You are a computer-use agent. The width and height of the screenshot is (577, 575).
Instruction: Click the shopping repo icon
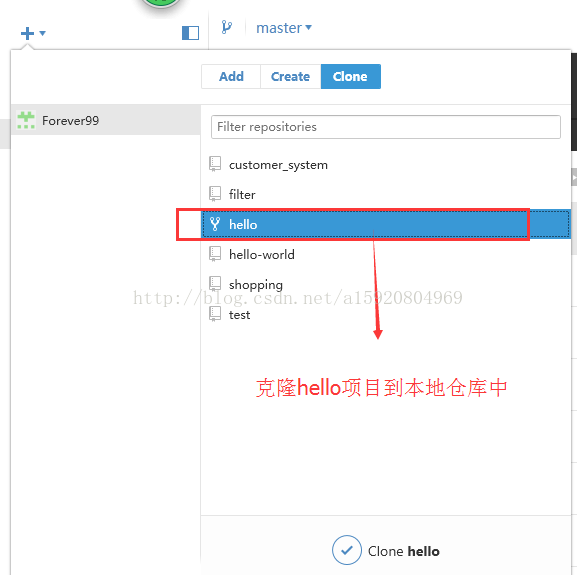click(215, 284)
